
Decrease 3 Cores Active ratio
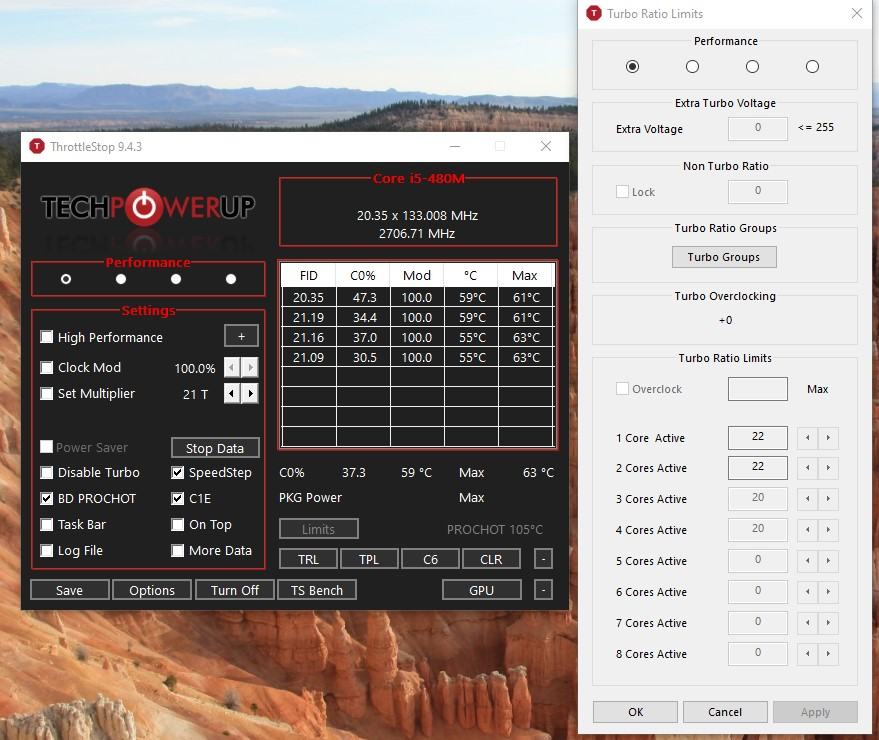click(x=807, y=499)
